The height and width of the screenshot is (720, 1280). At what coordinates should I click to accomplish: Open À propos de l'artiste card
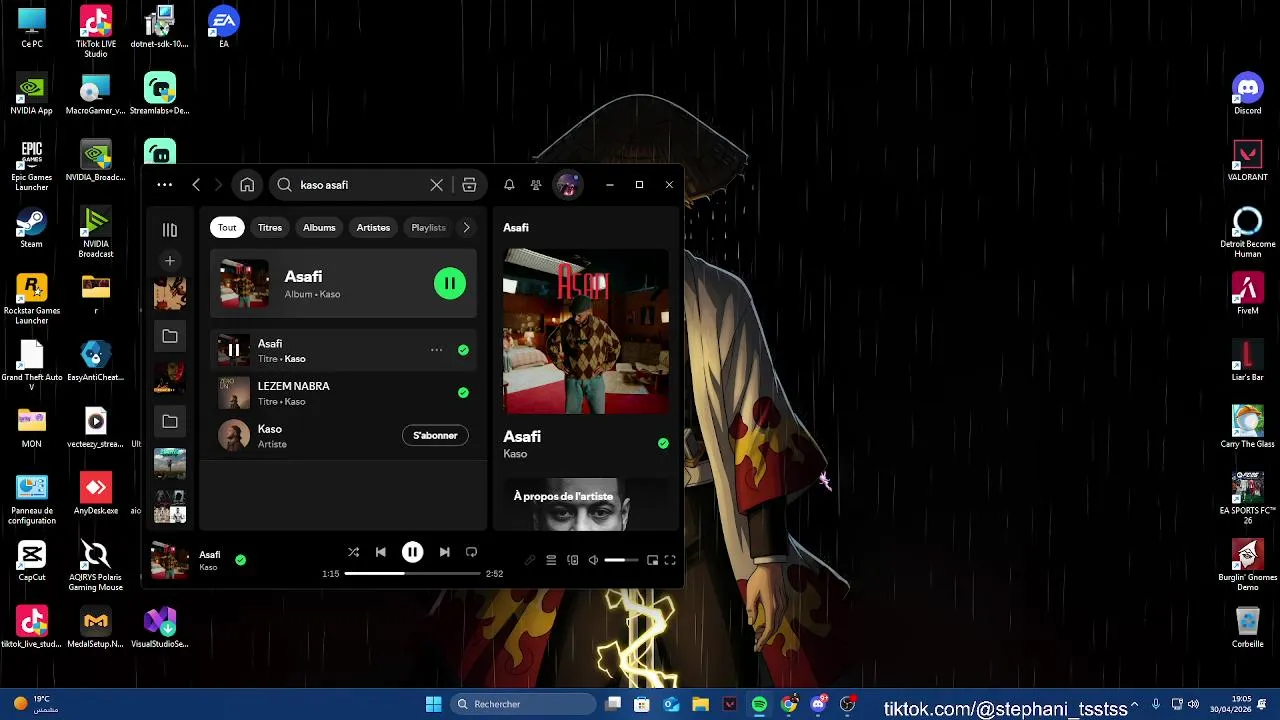[586, 503]
